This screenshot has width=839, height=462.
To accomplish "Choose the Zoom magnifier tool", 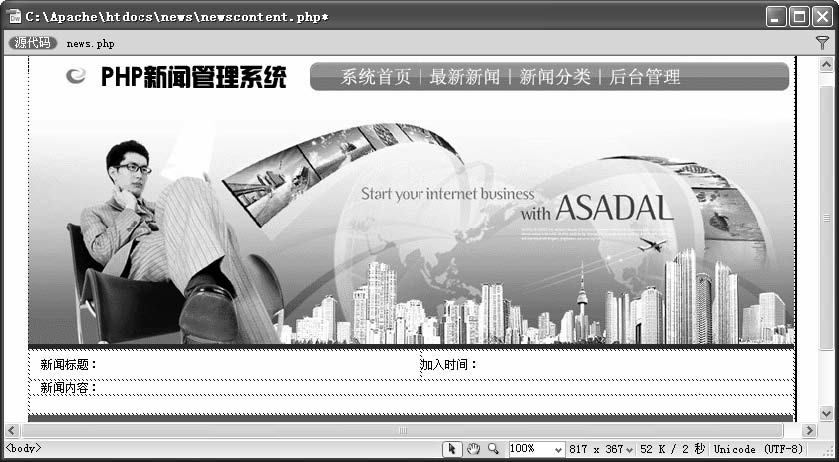I will pos(493,449).
